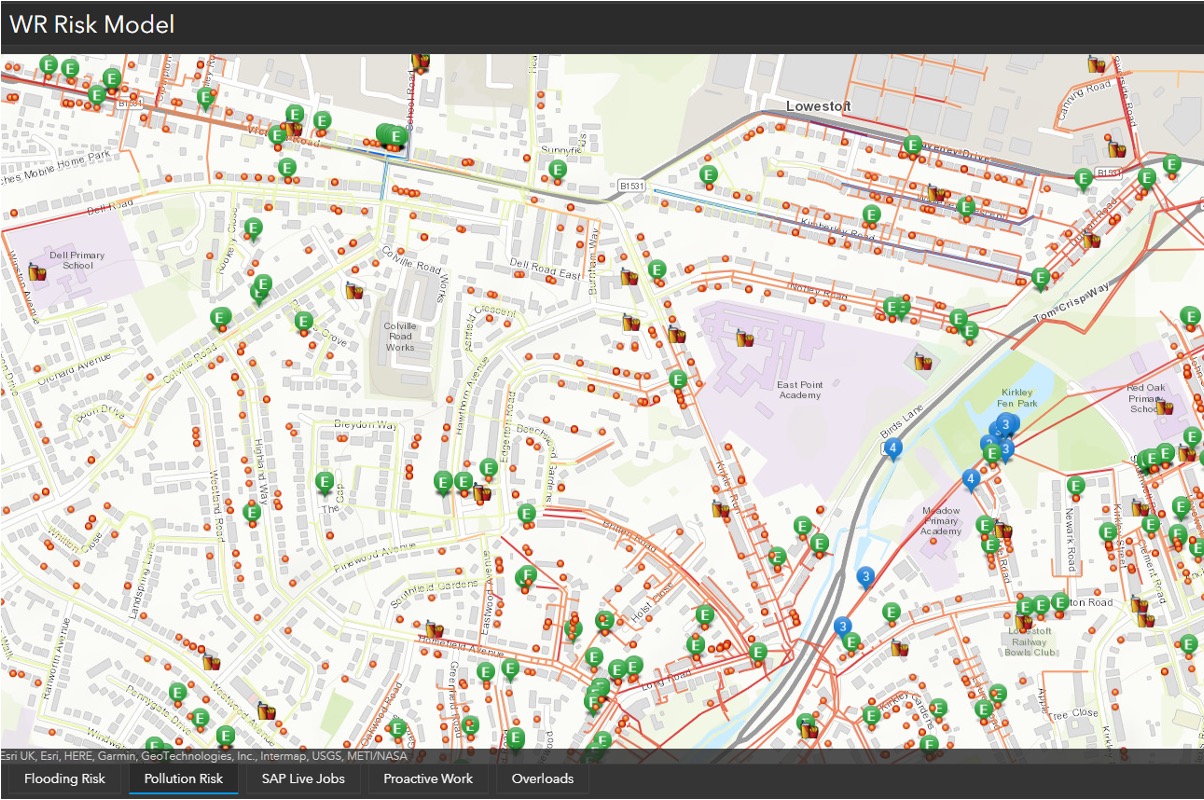Open the blue cluster marker labeled 4 on Birds Lane
Image resolution: width=1204 pixels, height=800 pixels.
(x=893, y=447)
